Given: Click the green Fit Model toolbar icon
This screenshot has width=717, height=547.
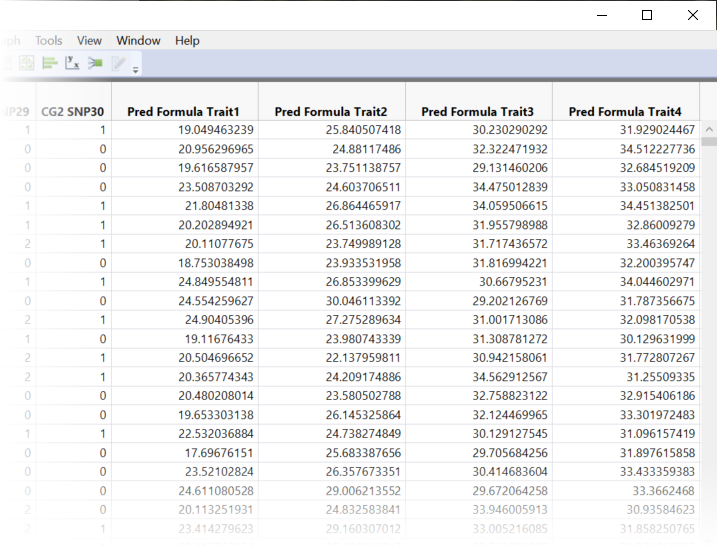Looking at the screenshot, I should click(x=95, y=63).
